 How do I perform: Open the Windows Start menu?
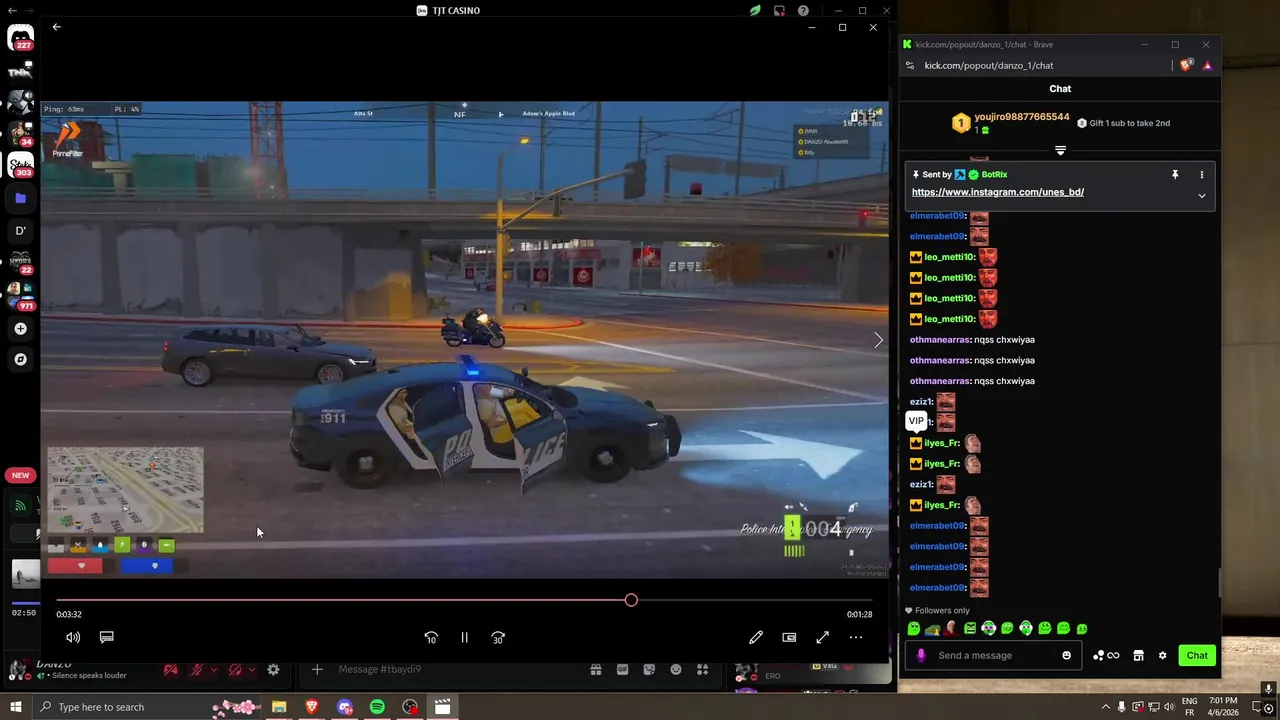pos(15,707)
